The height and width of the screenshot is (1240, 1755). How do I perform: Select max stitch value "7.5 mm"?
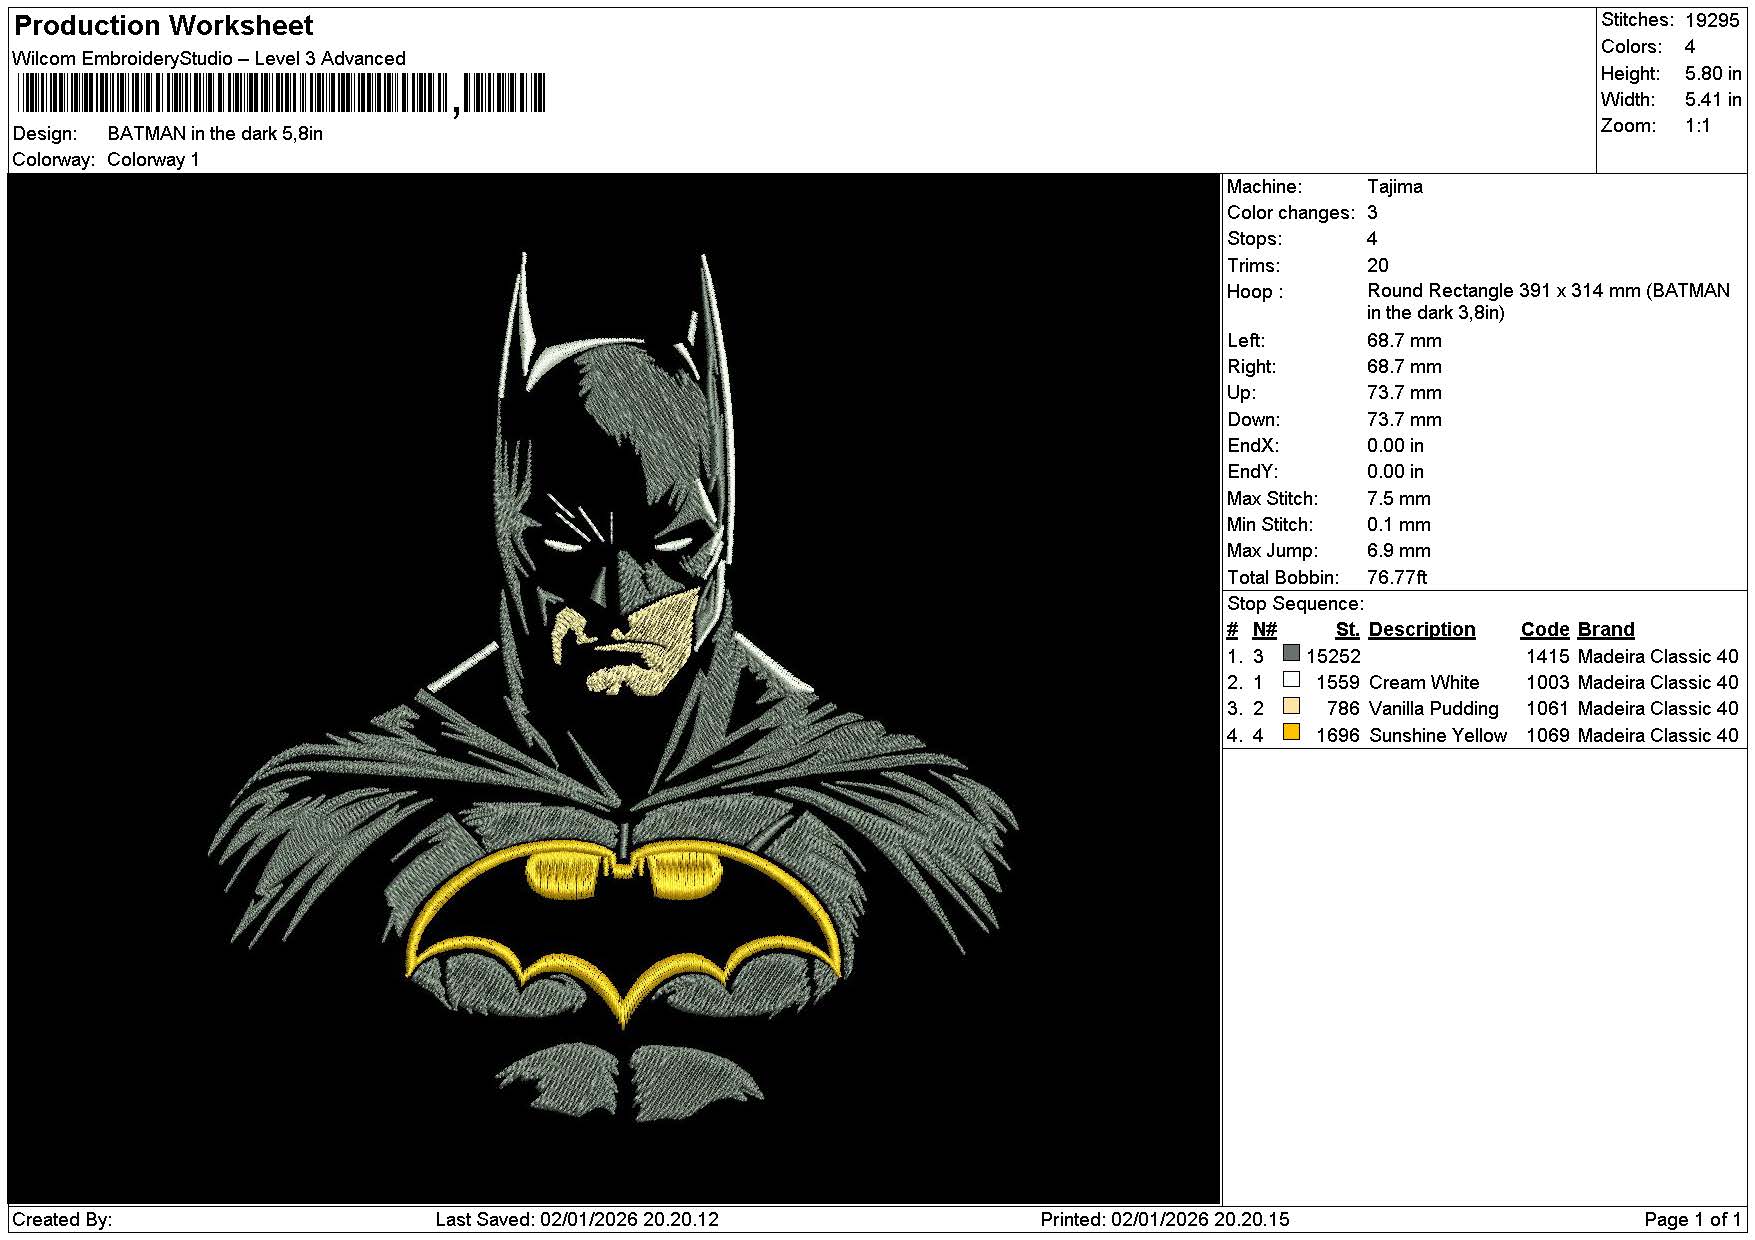(x=1399, y=499)
